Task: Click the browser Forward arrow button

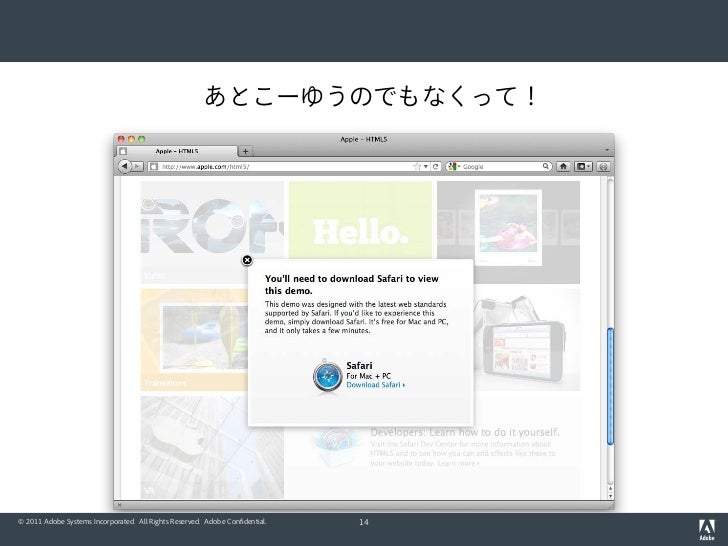Action: click(137, 166)
